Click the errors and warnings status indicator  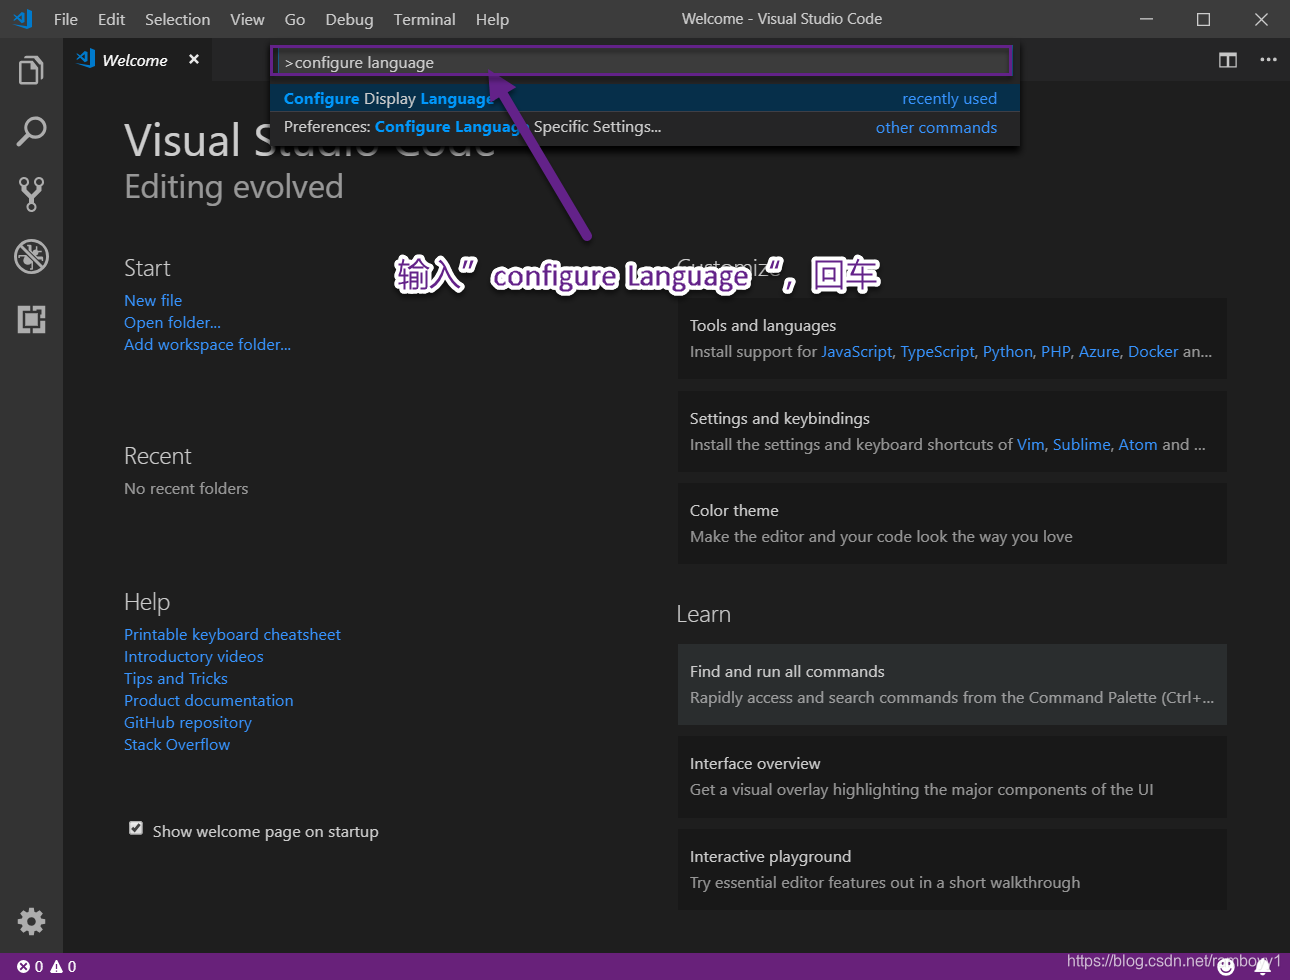tap(46, 967)
